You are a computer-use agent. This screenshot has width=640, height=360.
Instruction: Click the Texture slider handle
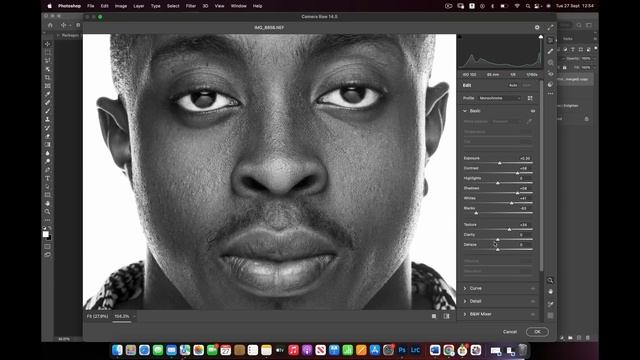point(509,229)
